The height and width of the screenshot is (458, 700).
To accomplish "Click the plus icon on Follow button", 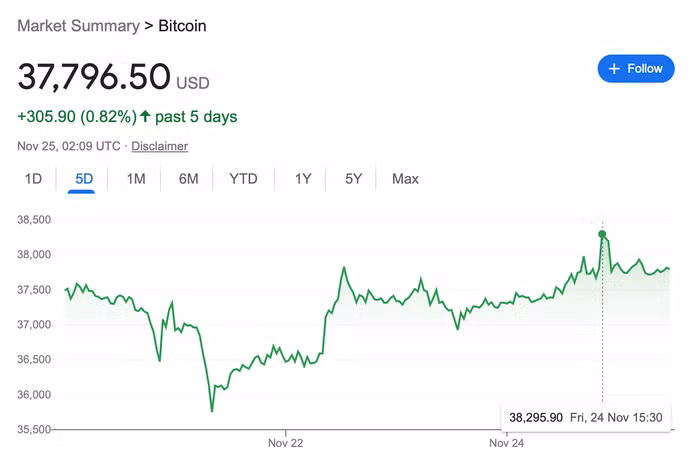I will [x=614, y=69].
